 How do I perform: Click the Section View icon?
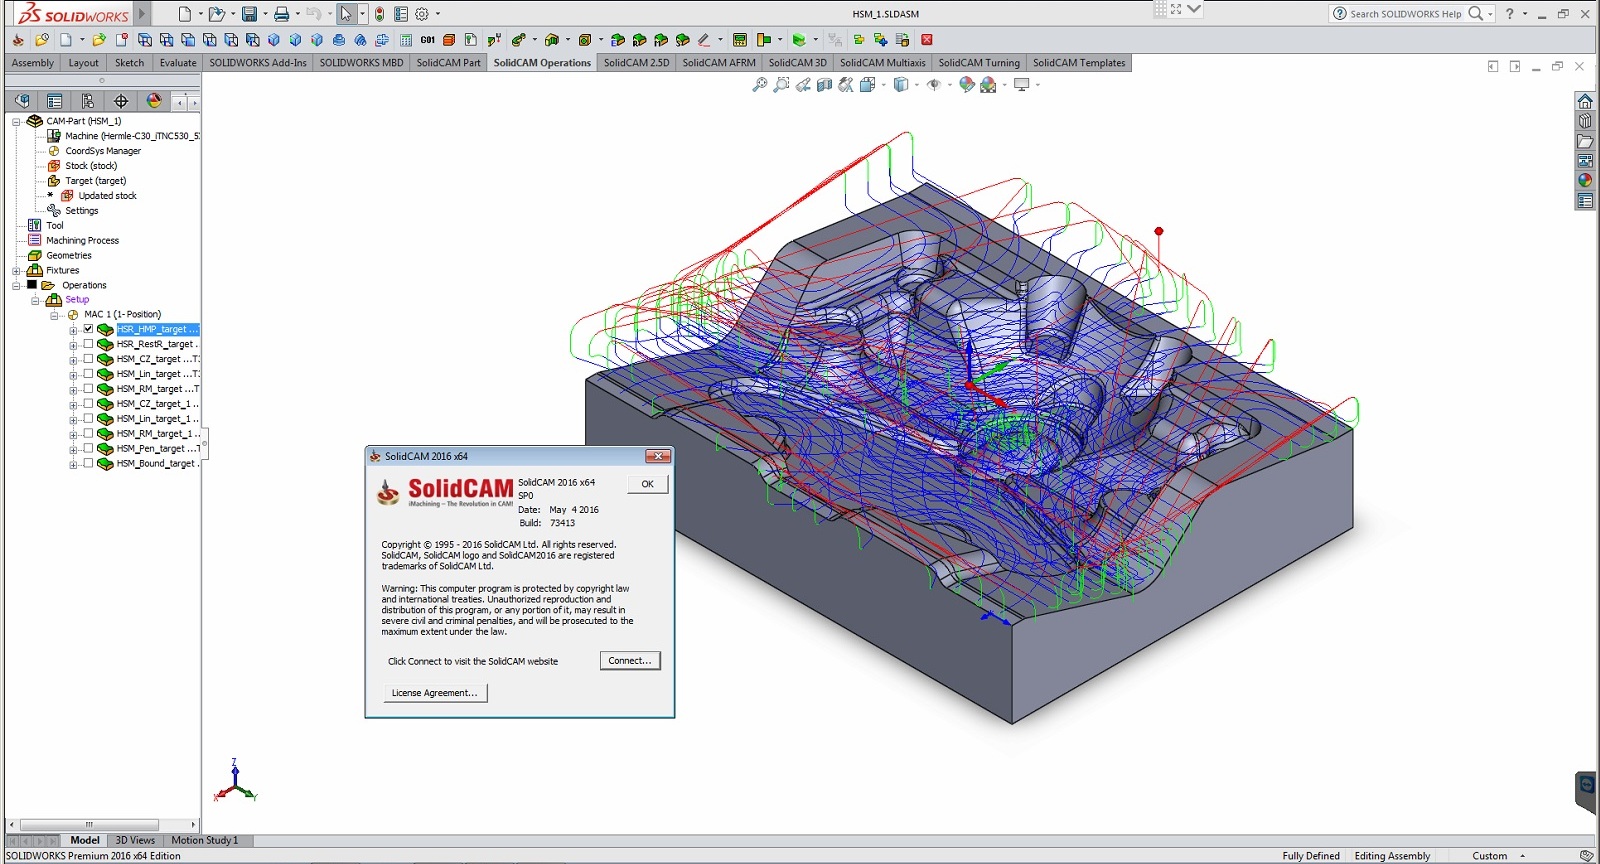825,85
